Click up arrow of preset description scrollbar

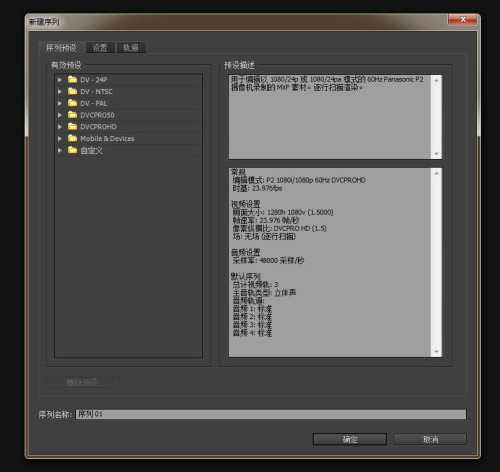(x=436, y=80)
